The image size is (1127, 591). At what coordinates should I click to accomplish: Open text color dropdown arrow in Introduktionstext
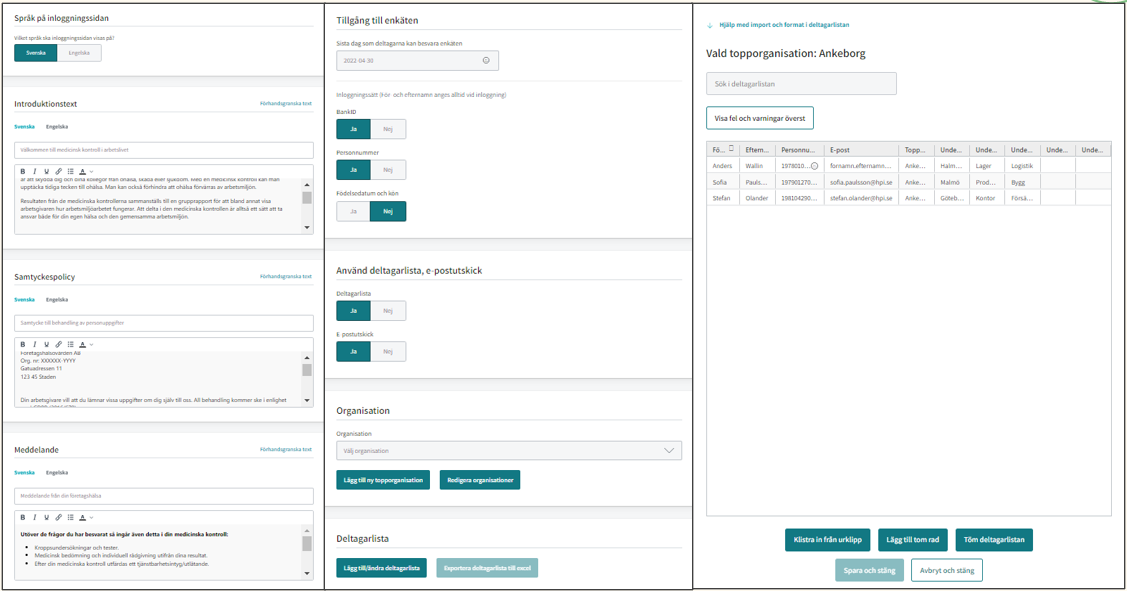(x=91, y=172)
